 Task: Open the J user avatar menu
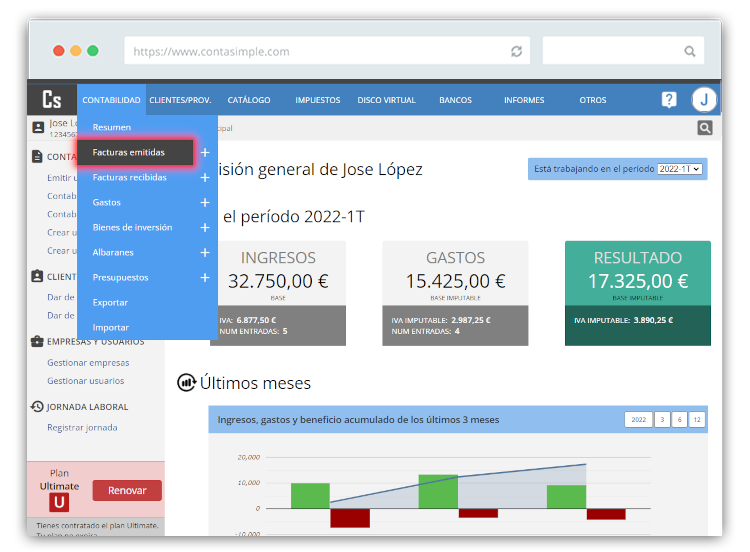pyautogui.click(x=704, y=99)
